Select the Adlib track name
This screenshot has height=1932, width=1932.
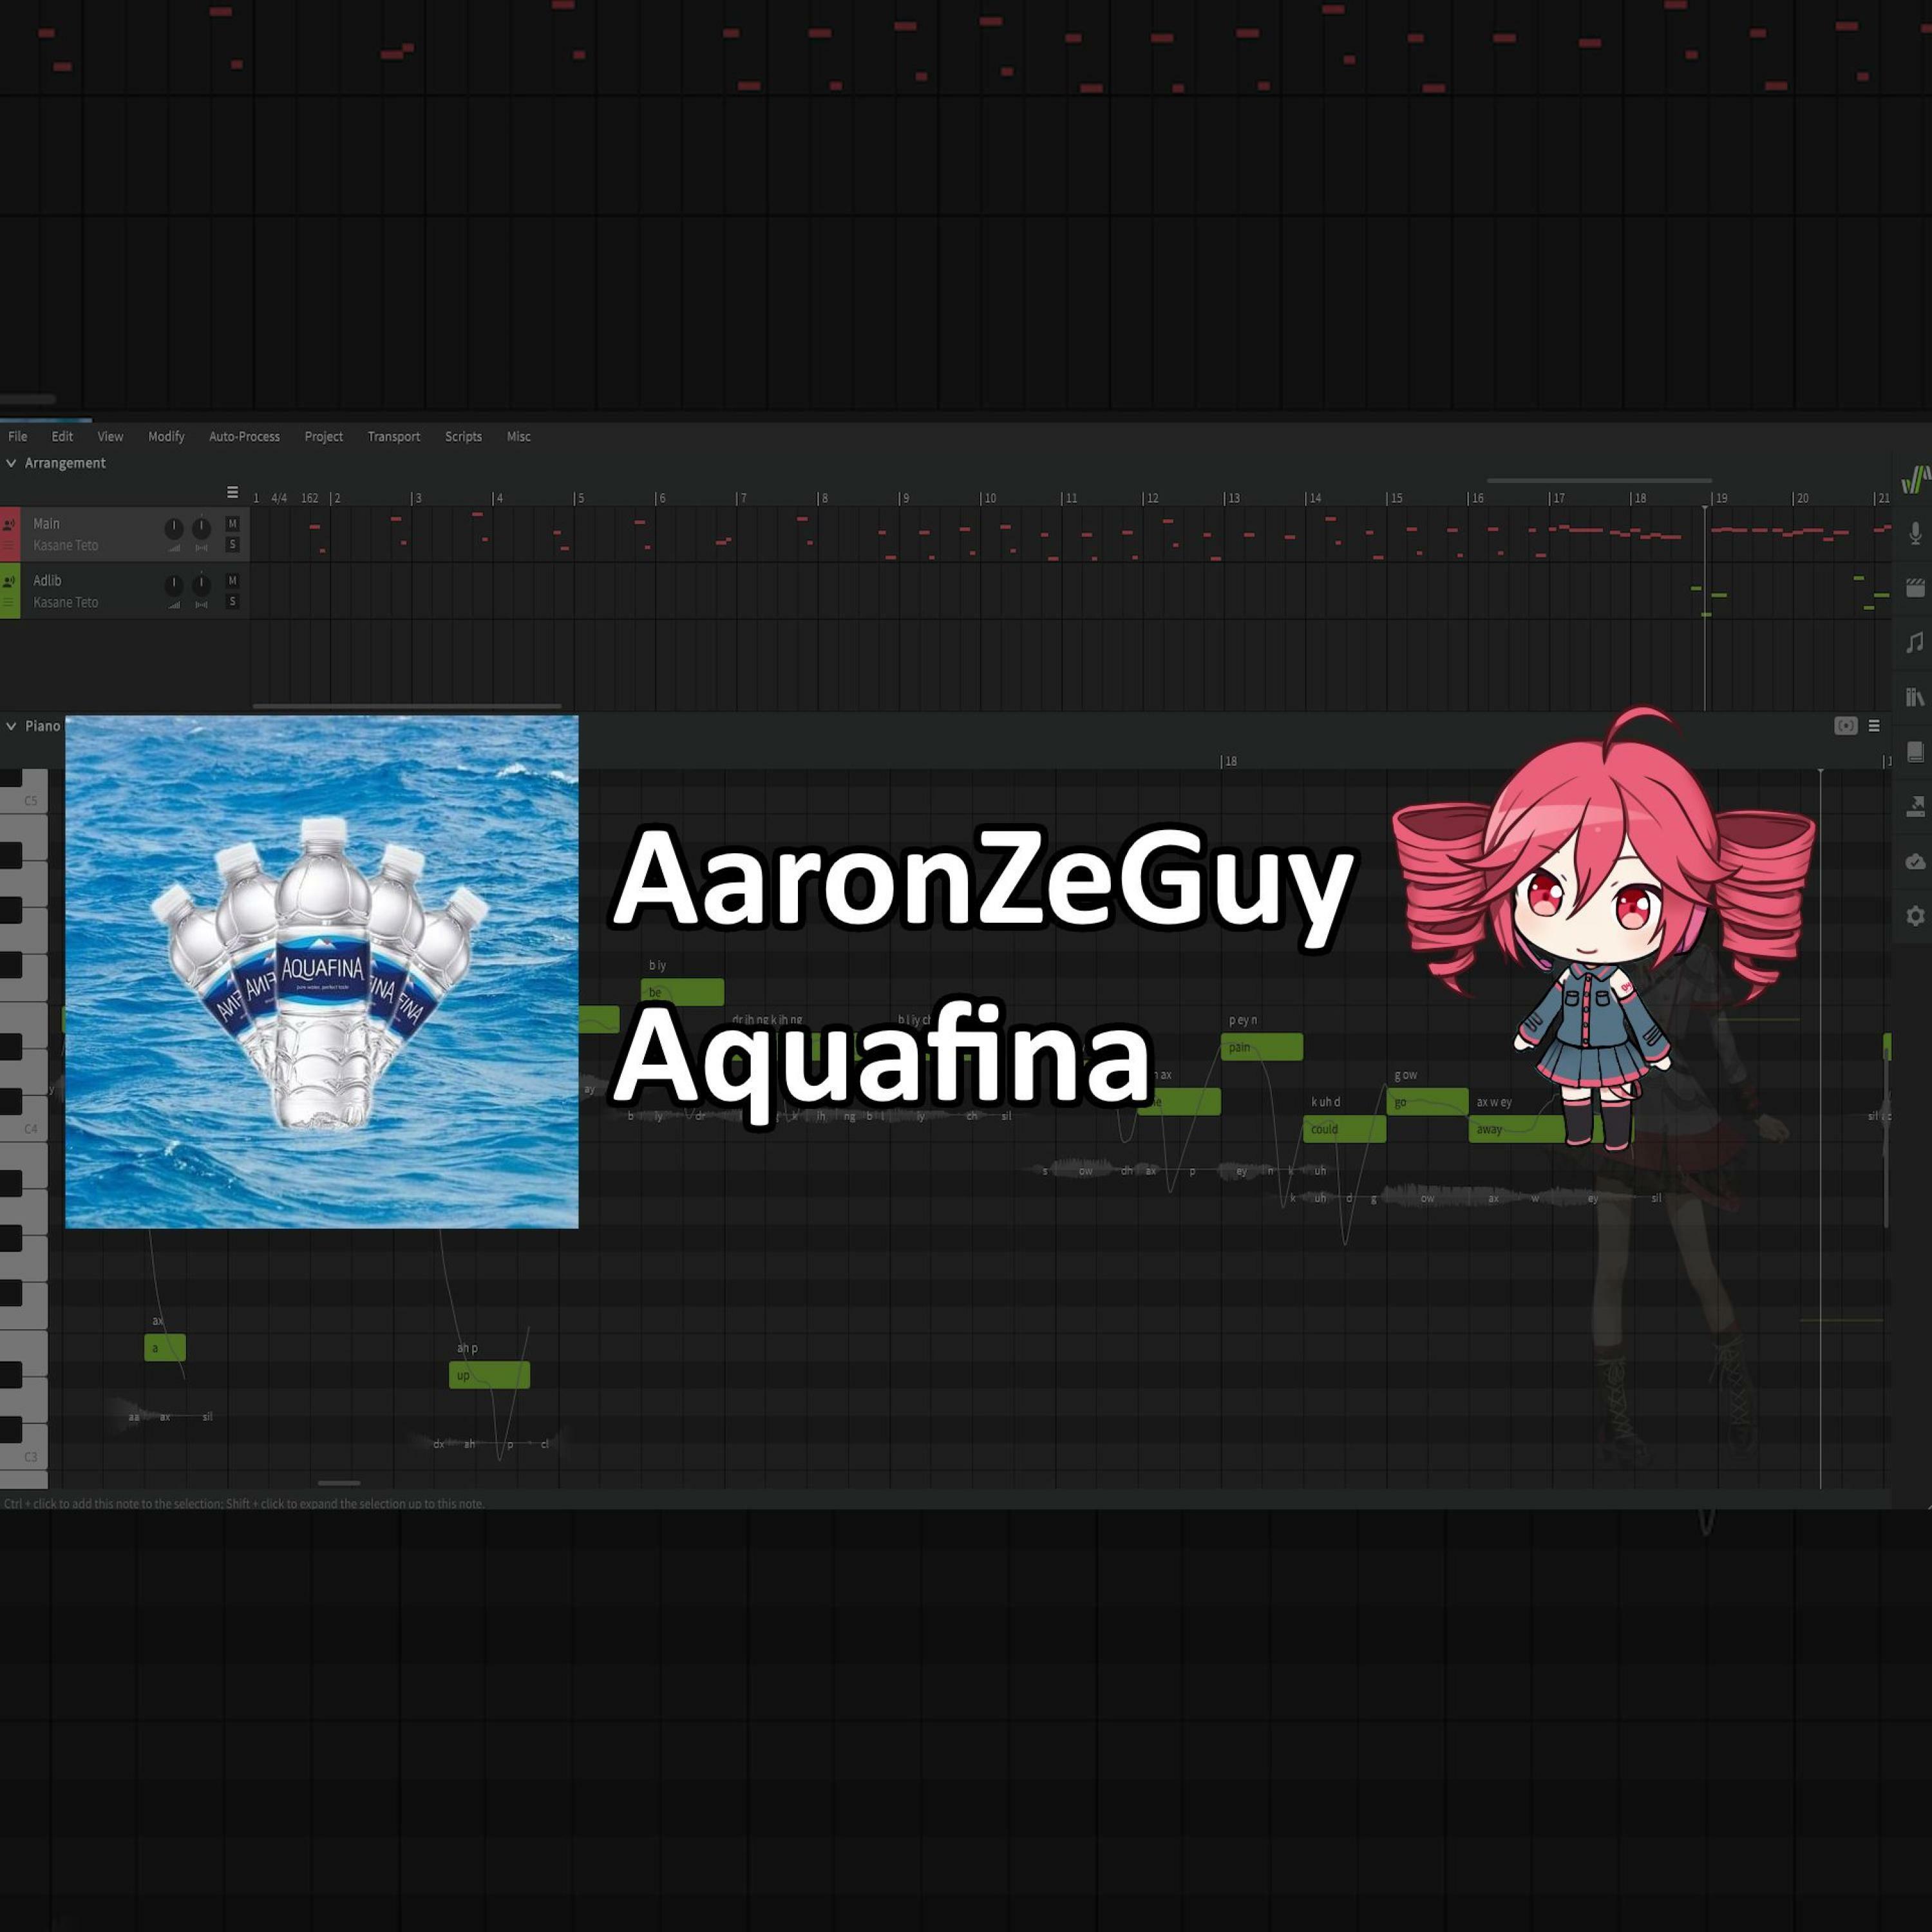(47, 581)
